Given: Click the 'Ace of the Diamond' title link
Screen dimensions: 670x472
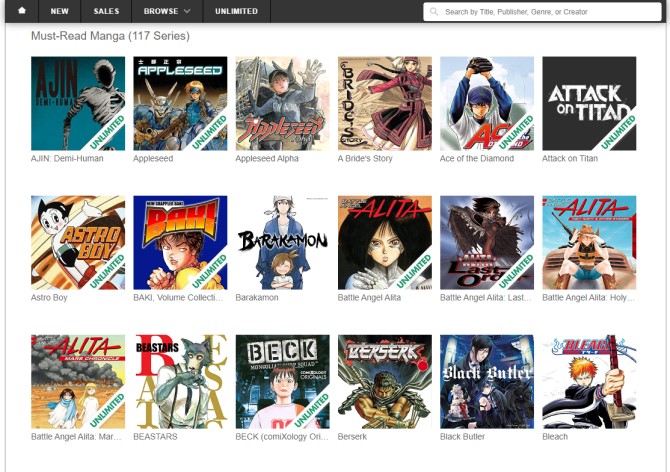Looking at the screenshot, I should coord(477,158).
